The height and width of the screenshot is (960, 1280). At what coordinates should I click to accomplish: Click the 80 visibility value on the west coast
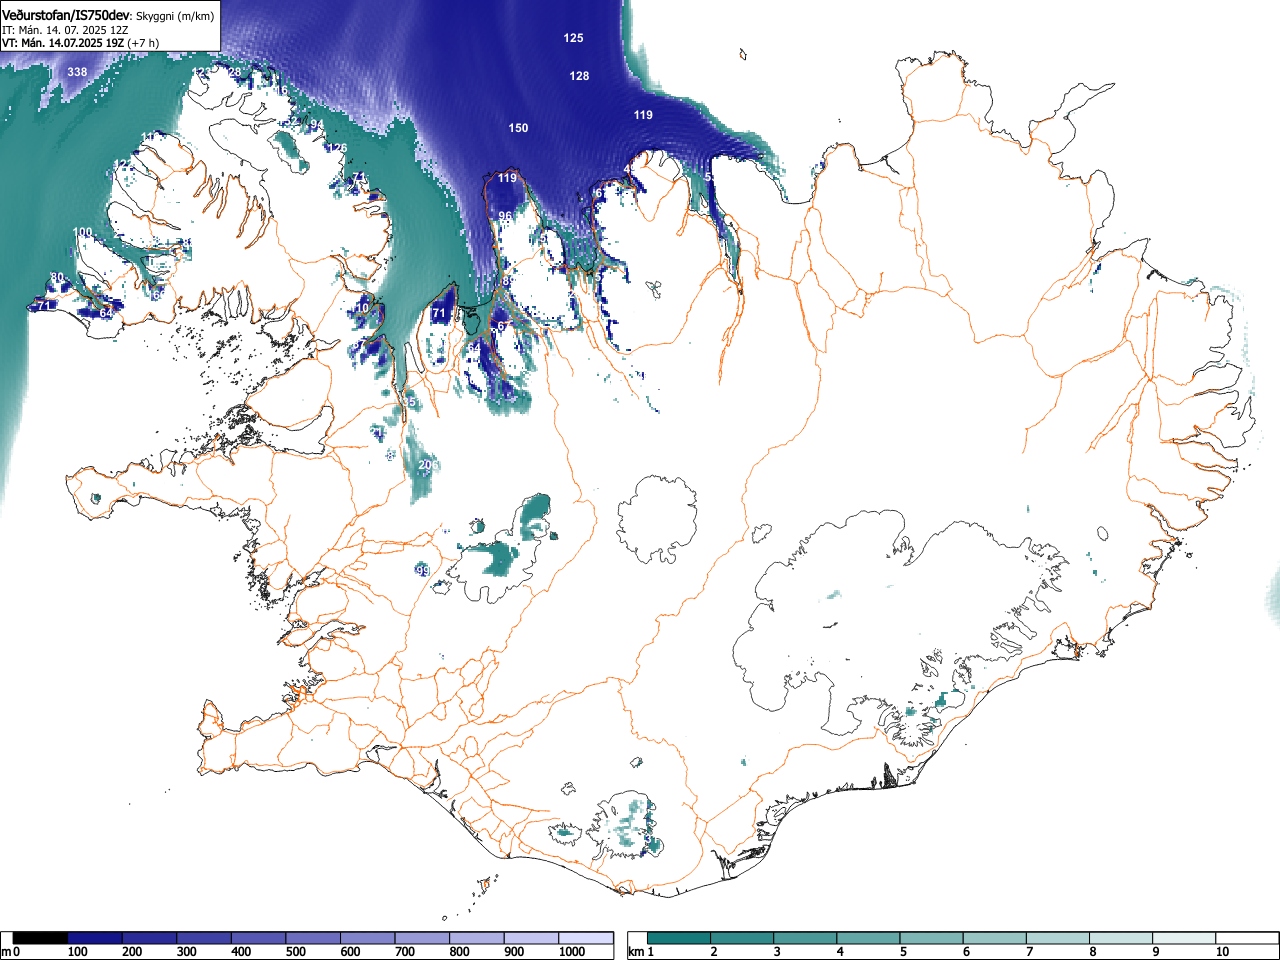(57, 277)
